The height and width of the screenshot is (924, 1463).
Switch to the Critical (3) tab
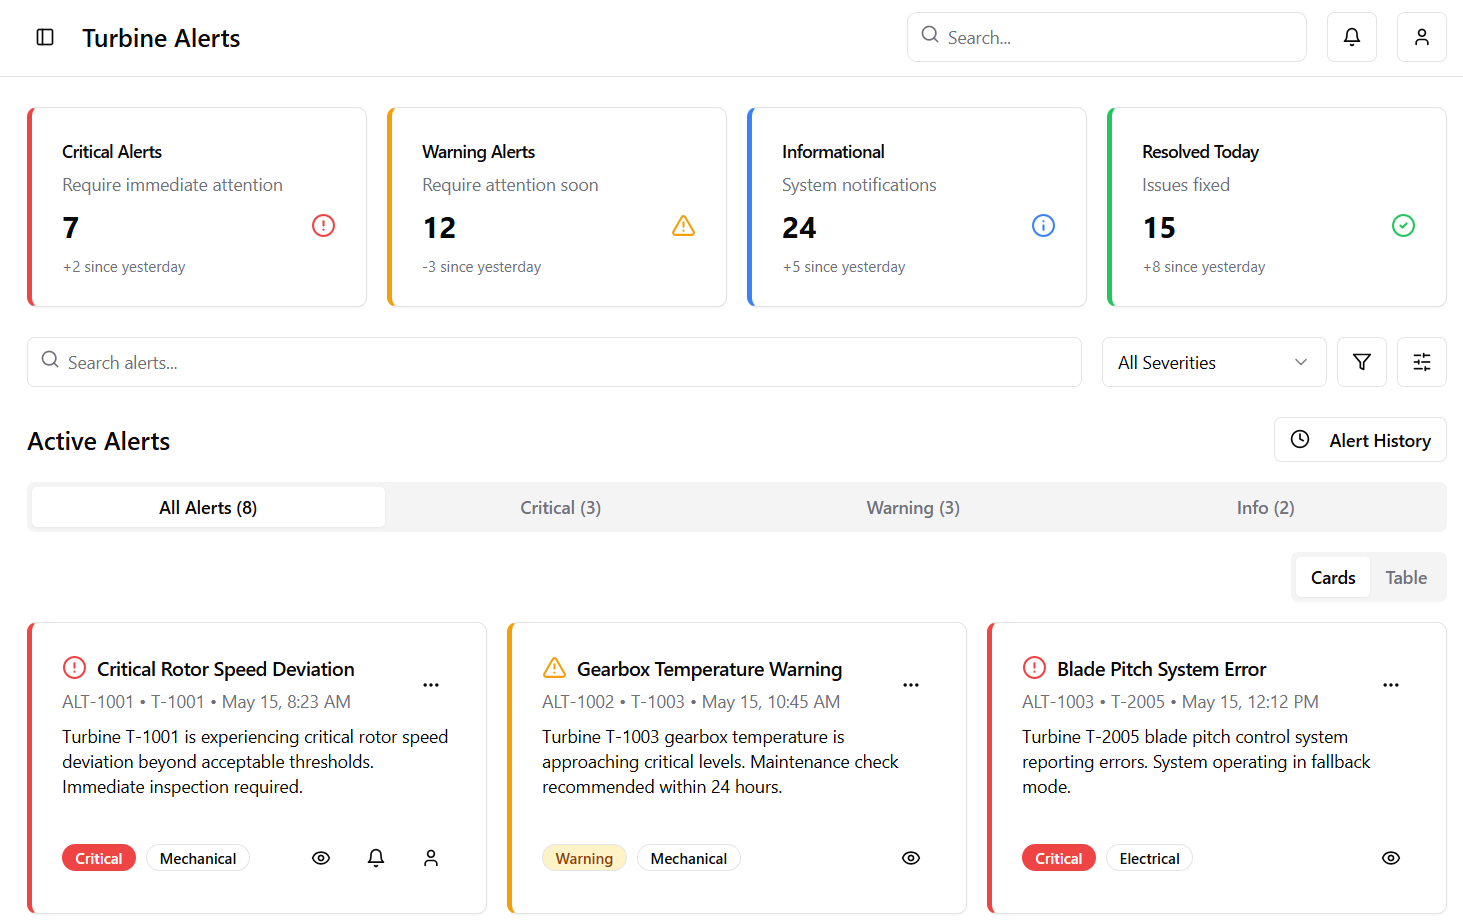point(560,508)
